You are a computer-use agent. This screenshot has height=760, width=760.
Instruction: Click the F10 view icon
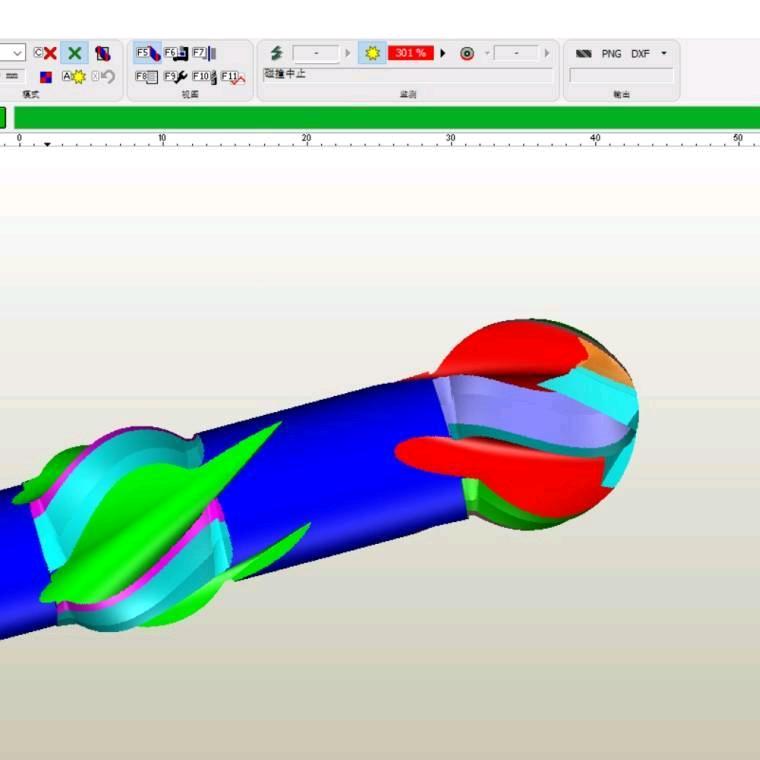(x=204, y=76)
